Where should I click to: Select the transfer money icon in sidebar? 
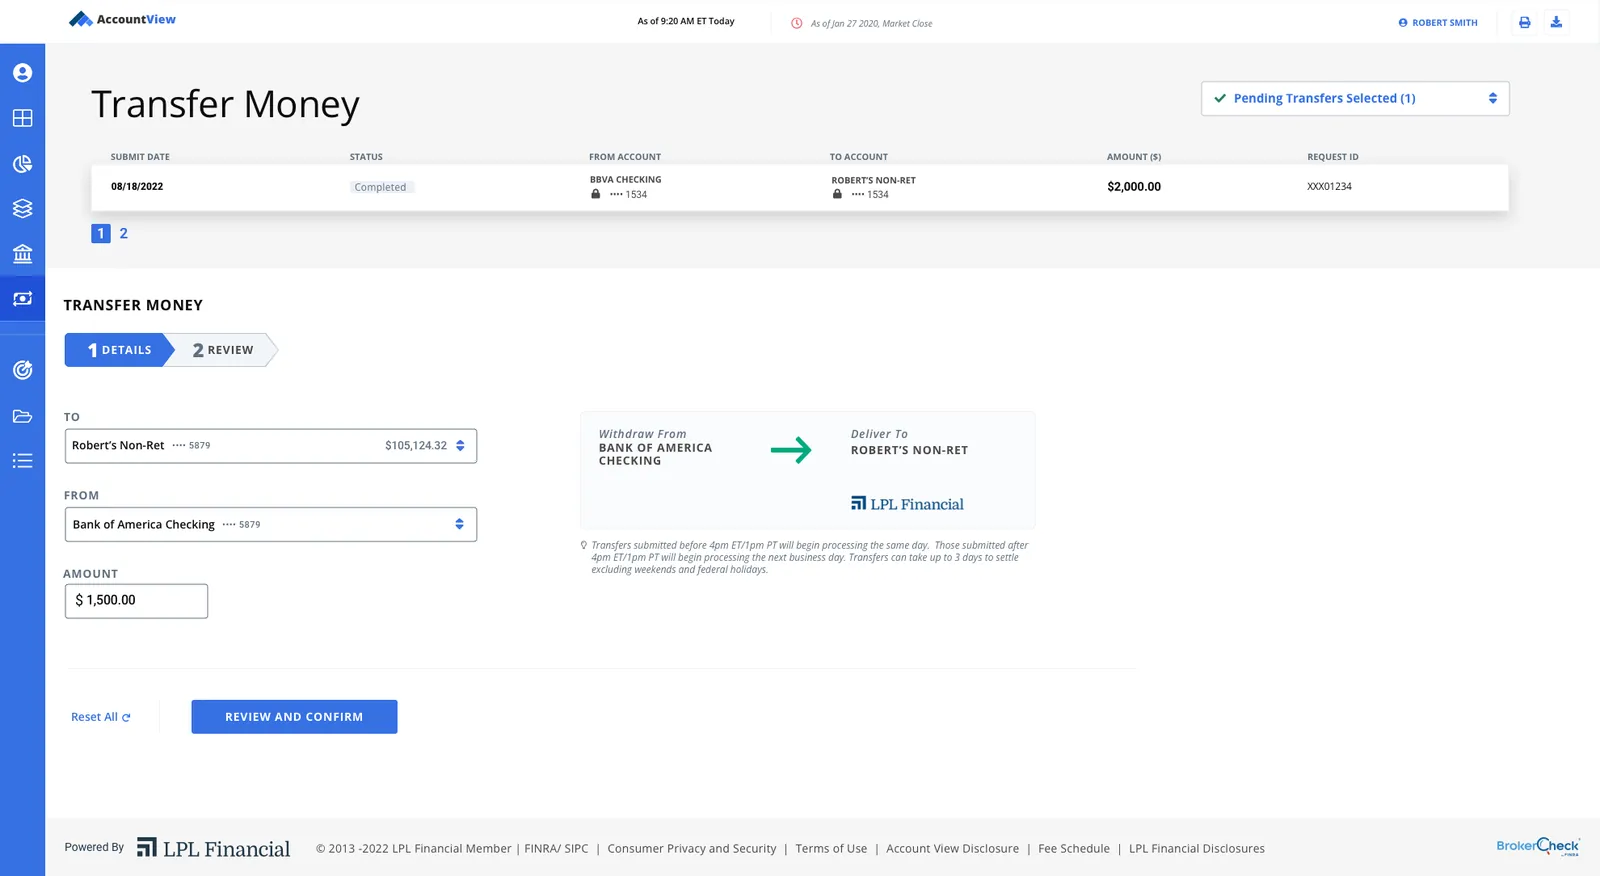click(x=22, y=298)
